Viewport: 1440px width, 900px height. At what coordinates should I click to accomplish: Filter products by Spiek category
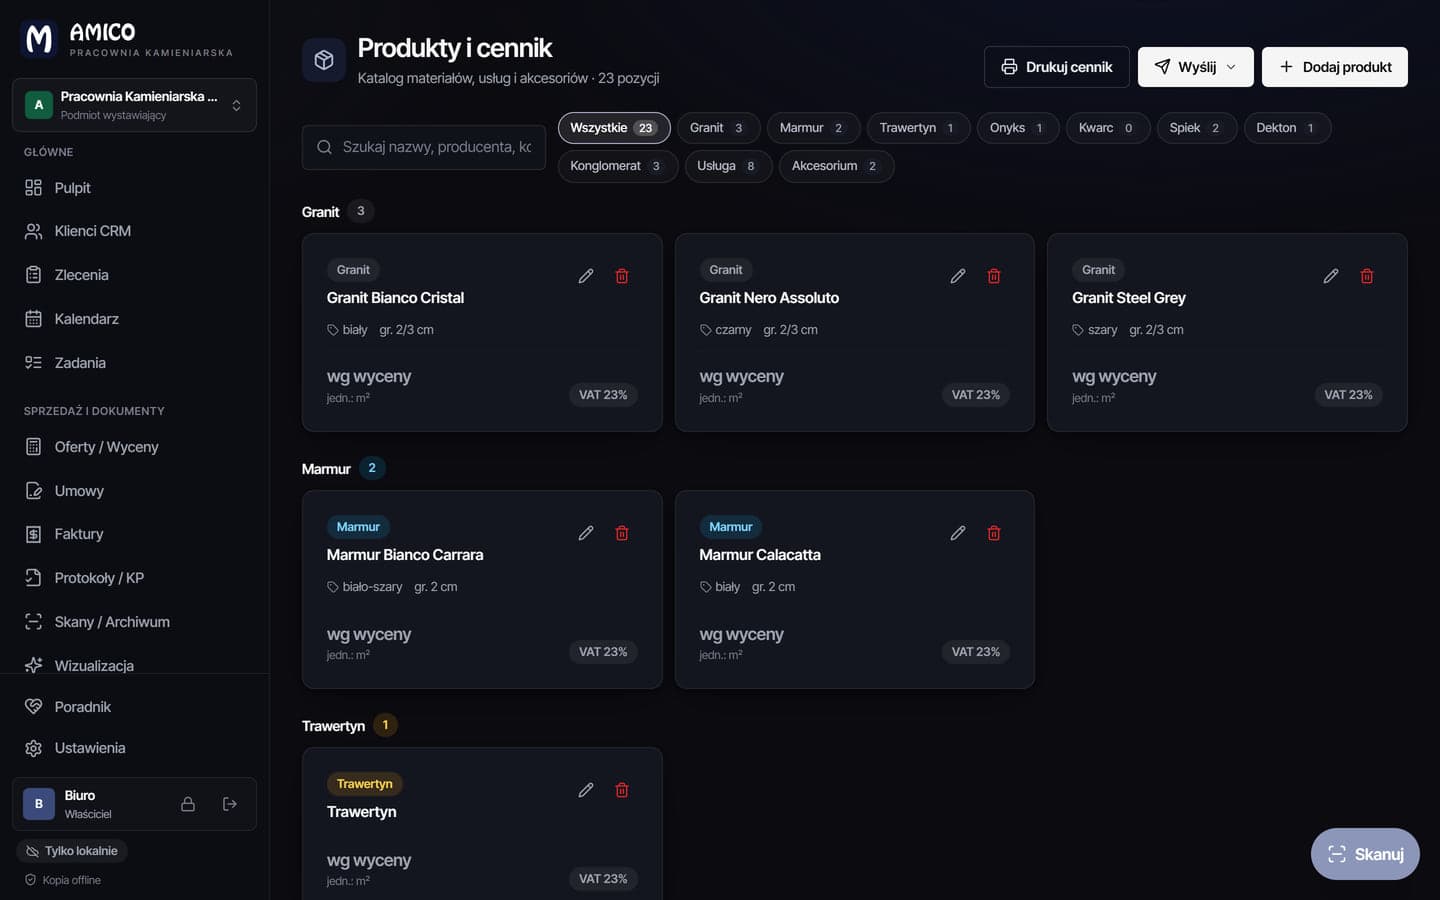[1197, 128]
